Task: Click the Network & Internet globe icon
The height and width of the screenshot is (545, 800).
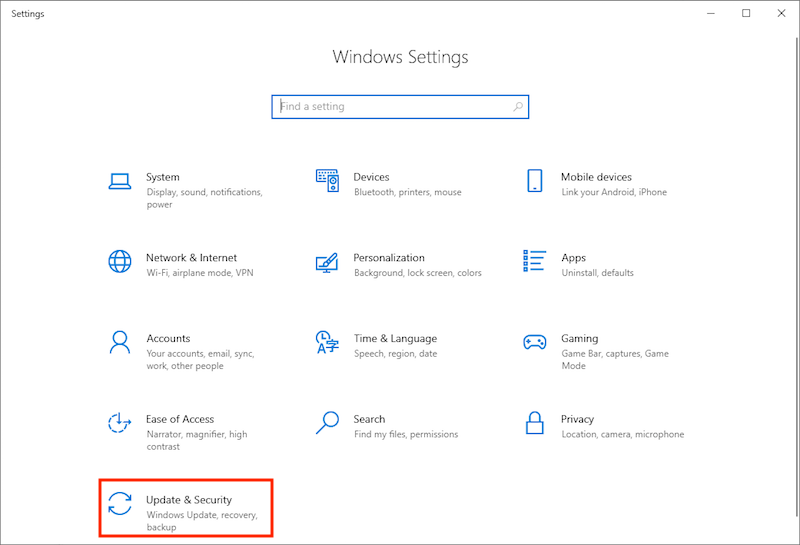Action: pos(120,262)
